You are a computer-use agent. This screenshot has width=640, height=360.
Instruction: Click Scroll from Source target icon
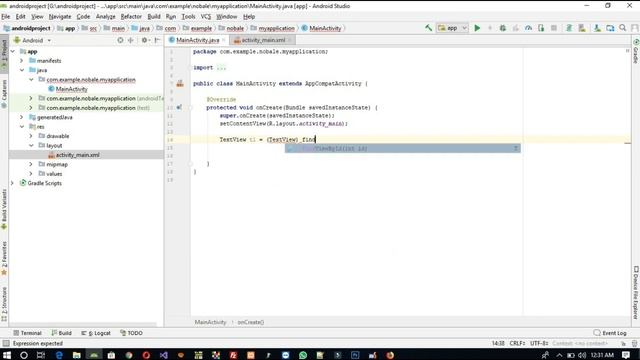(x=120, y=40)
